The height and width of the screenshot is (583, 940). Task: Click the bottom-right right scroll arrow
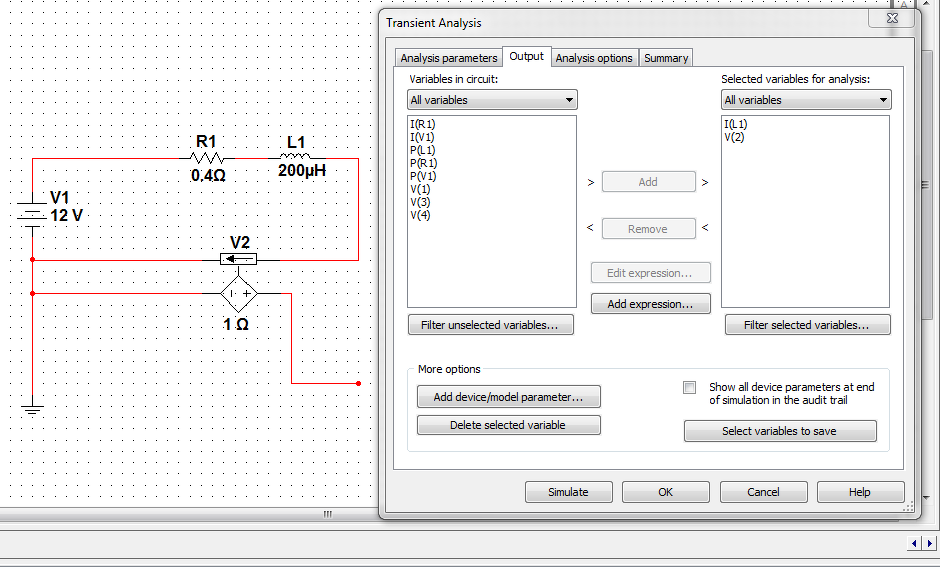coord(929,543)
